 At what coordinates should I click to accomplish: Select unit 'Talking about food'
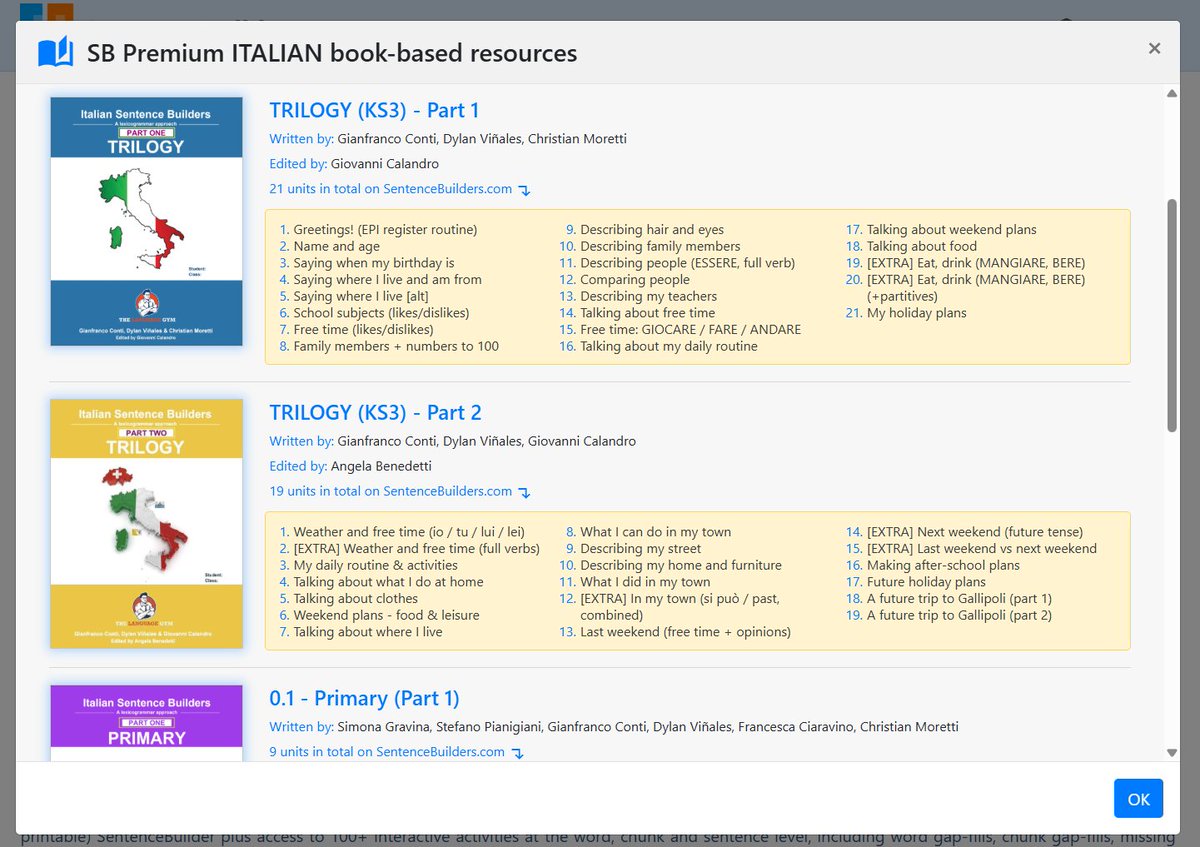922,246
